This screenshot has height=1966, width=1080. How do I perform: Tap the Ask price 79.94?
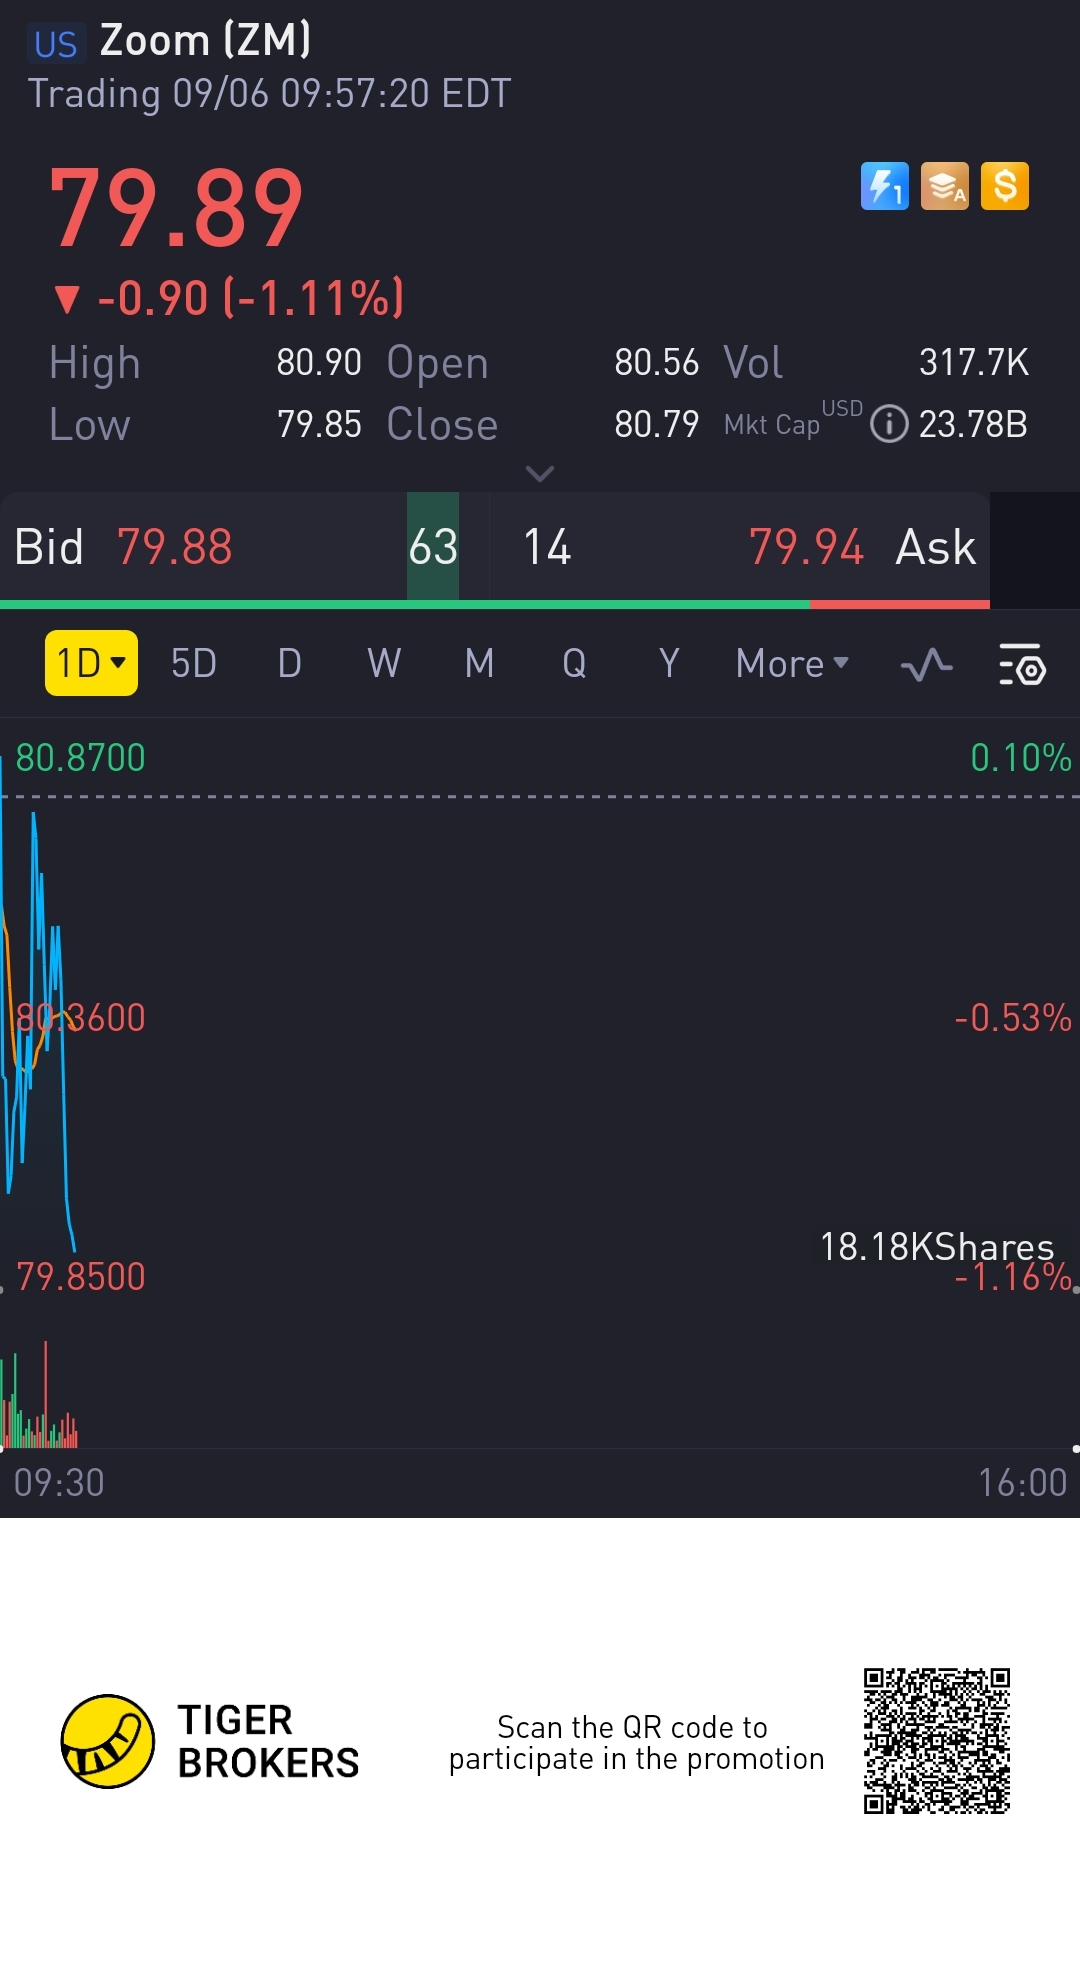point(806,547)
